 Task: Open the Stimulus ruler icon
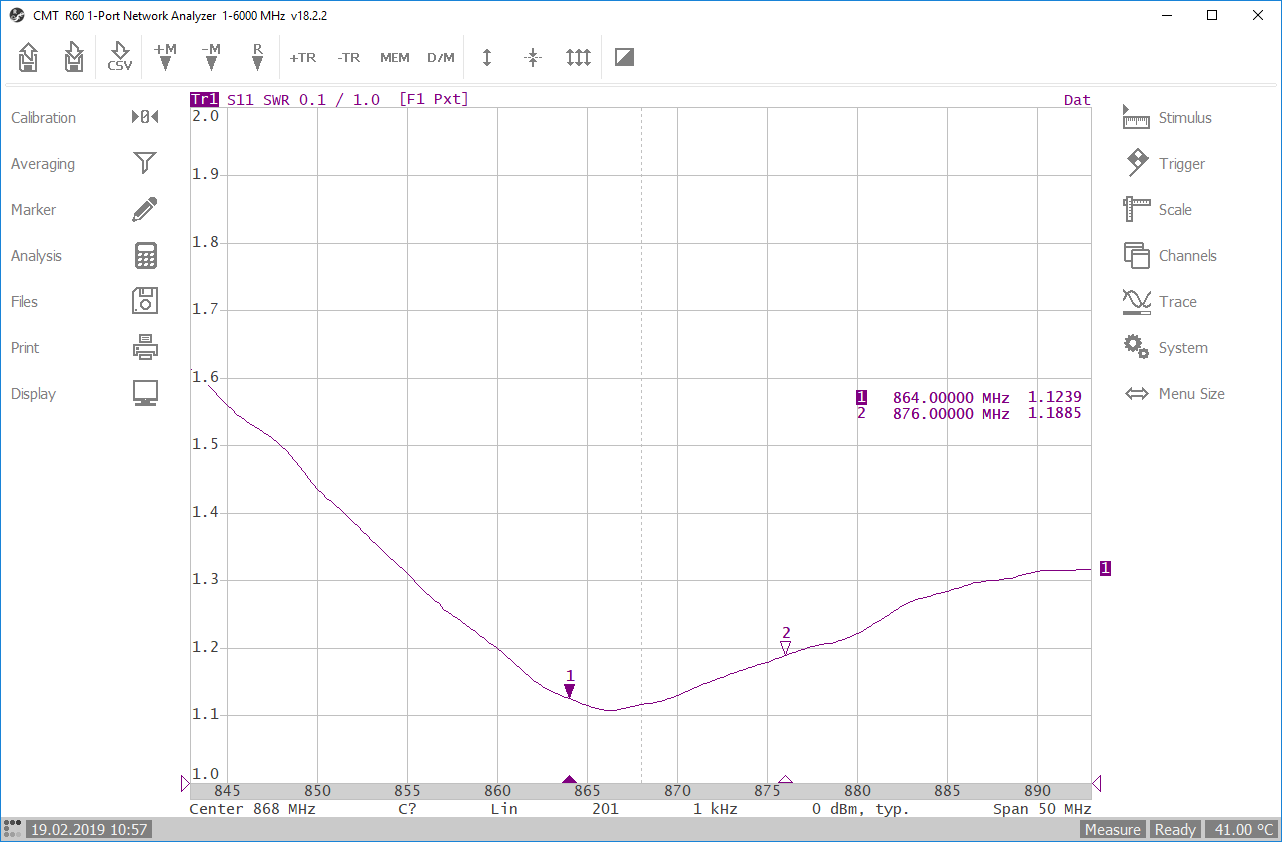pos(1136,117)
